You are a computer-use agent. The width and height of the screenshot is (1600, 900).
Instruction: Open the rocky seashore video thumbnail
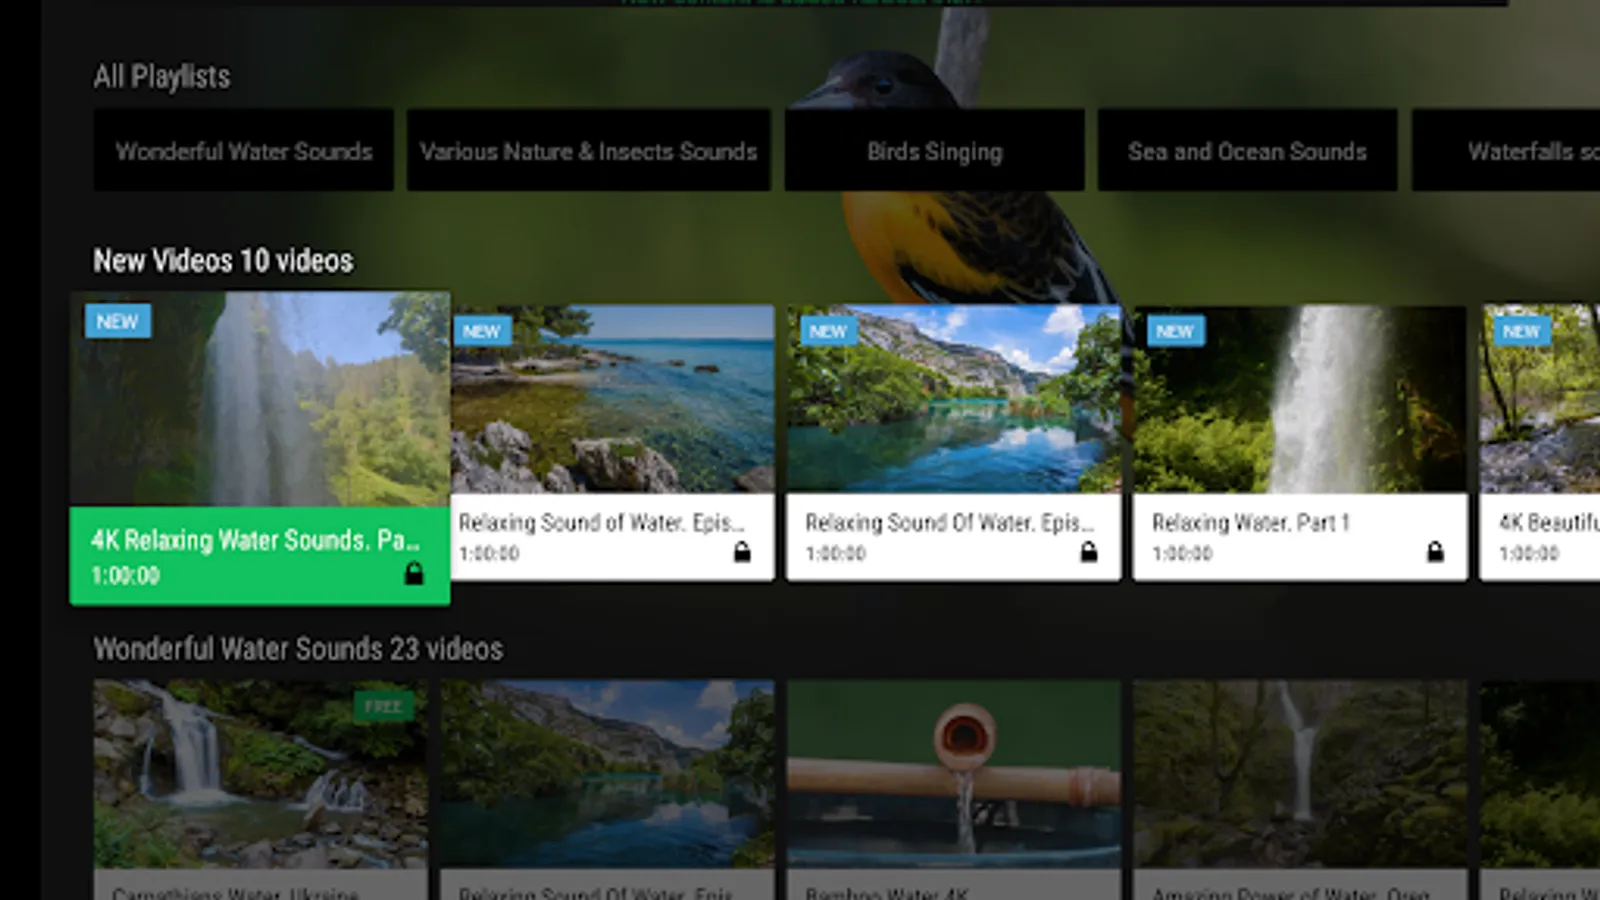[x=612, y=399]
